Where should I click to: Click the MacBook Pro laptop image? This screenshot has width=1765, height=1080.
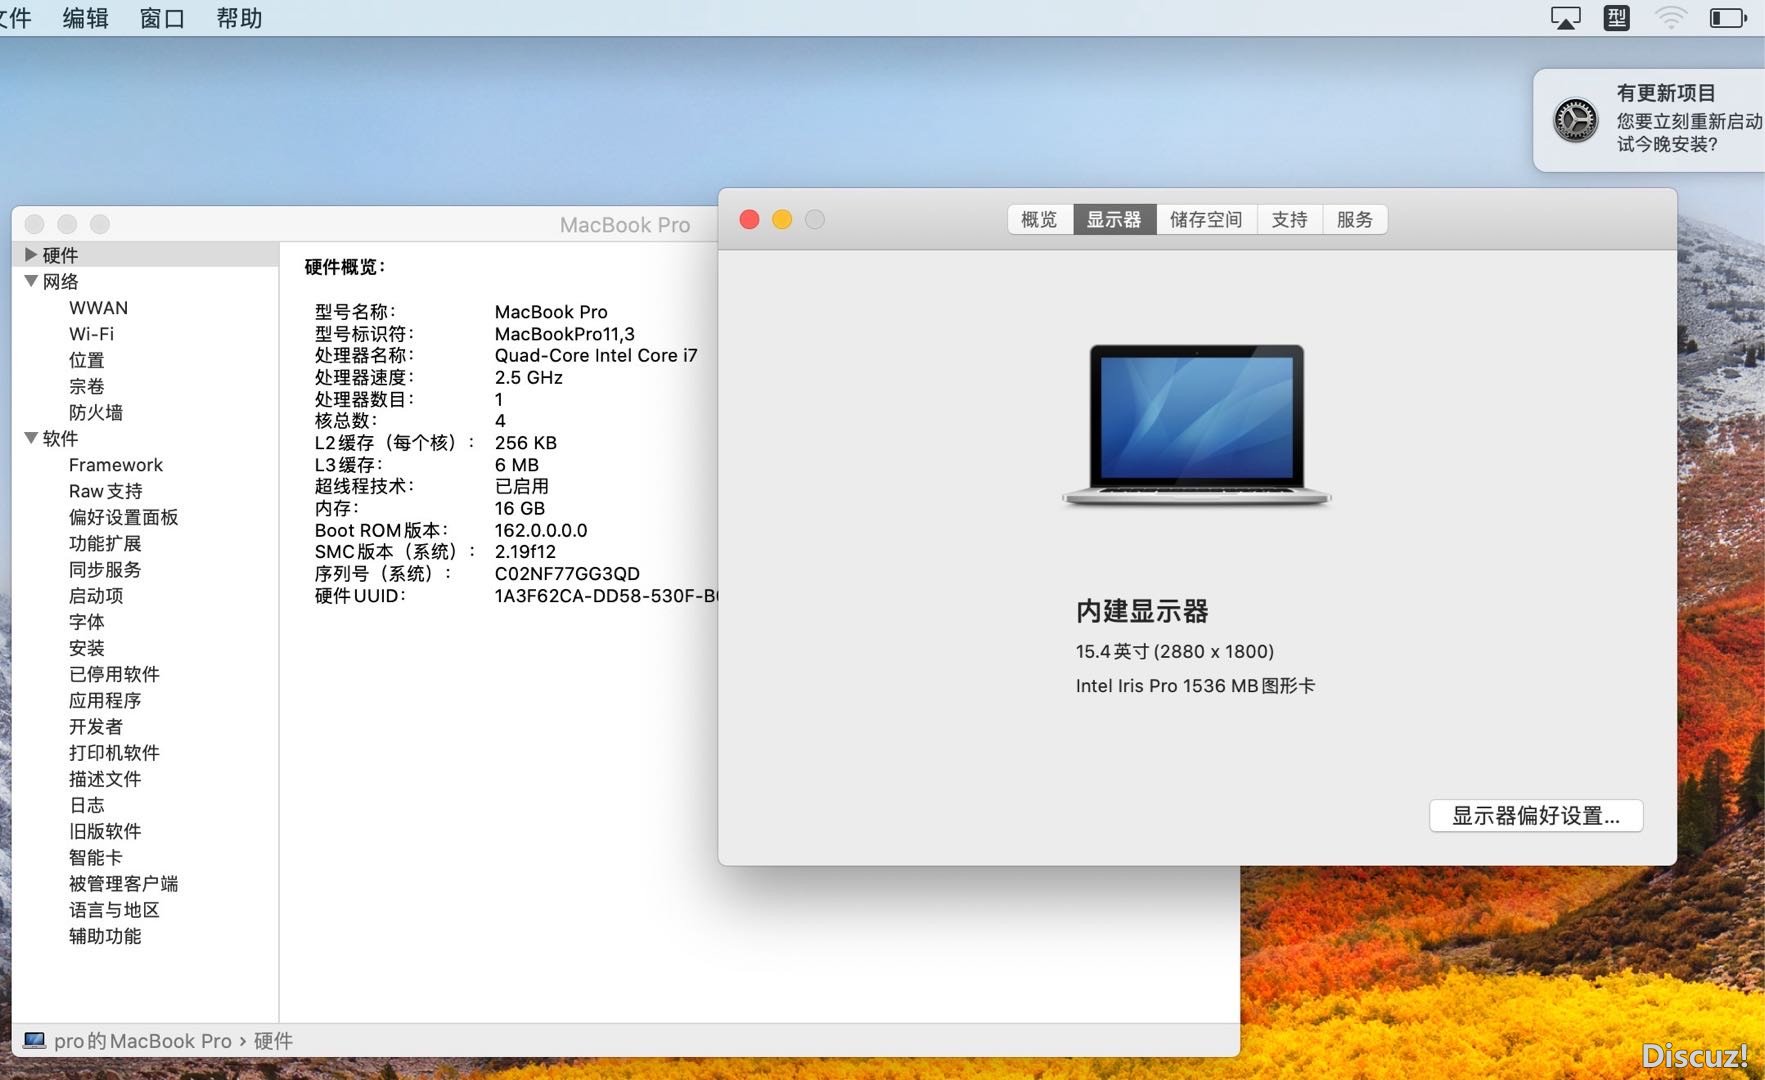click(x=1196, y=425)
